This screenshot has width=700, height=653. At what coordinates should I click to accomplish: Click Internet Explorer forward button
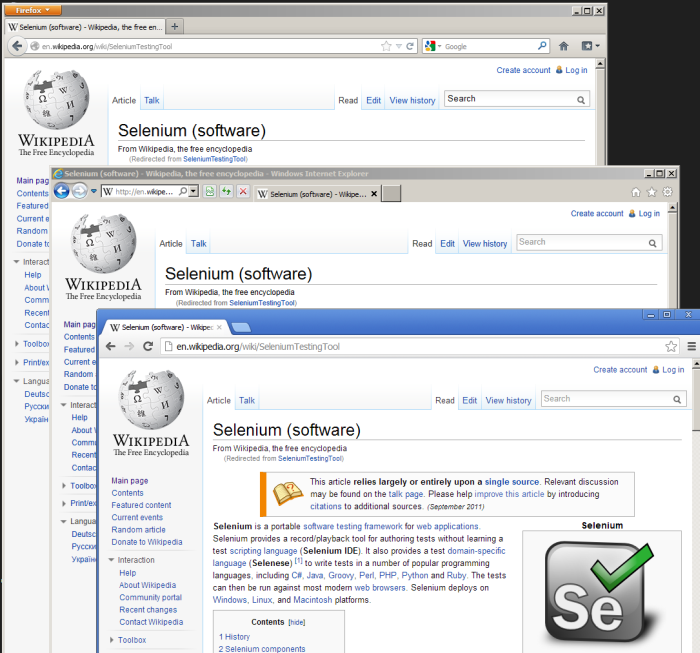click(x=79, y=191)
